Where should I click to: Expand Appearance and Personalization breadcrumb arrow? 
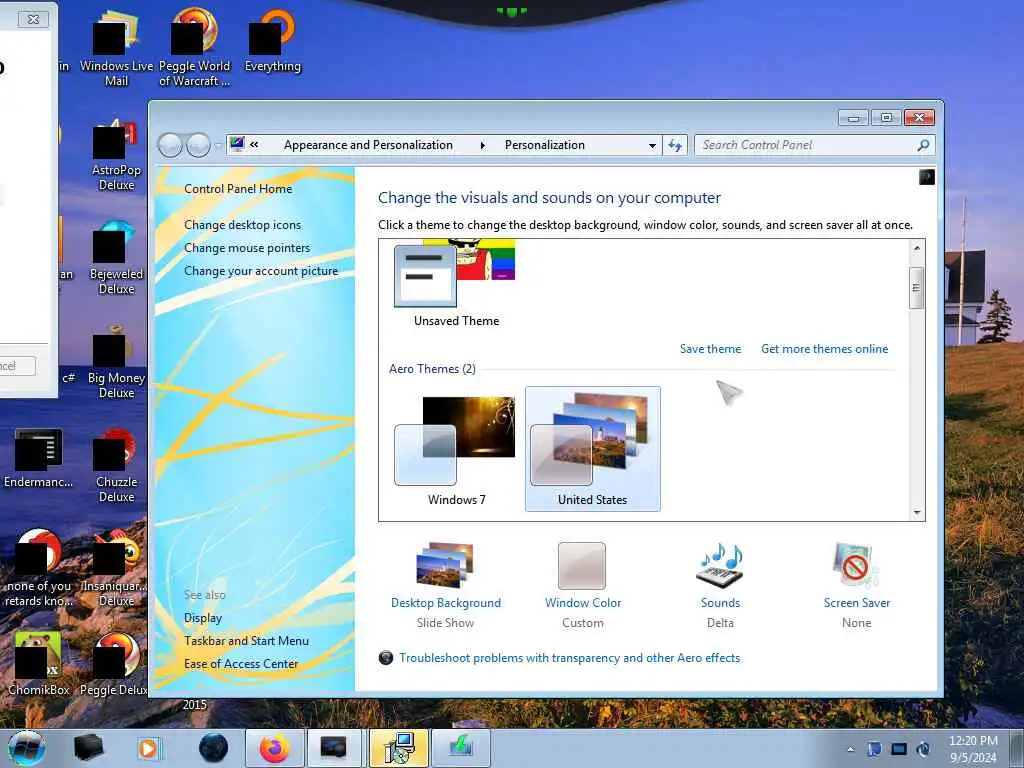tap(483, 145)
